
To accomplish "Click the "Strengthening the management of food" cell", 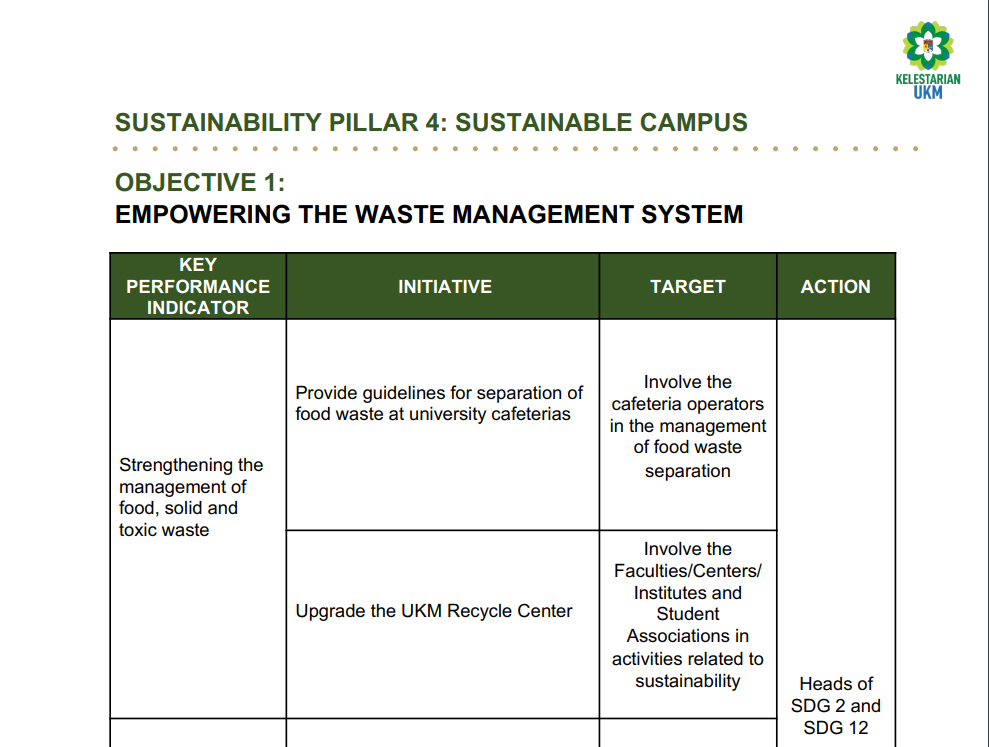I will tap(191, 497).
